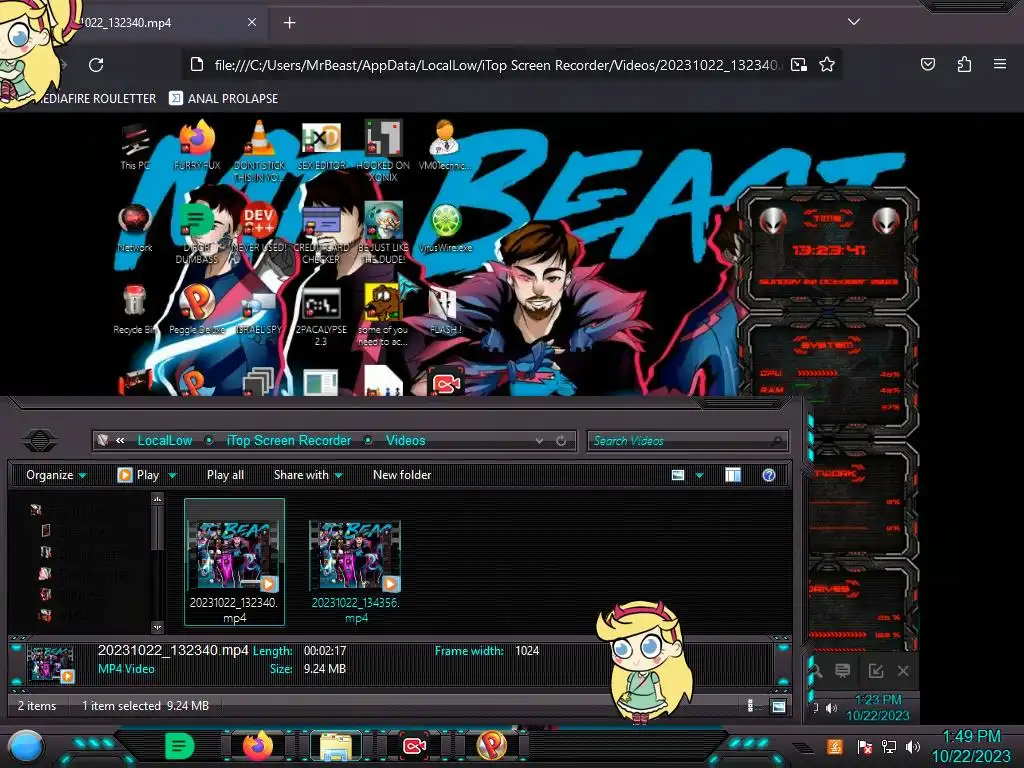Click the Search Videos field
Screen dimensions: 1024x768
pos(688,441)
